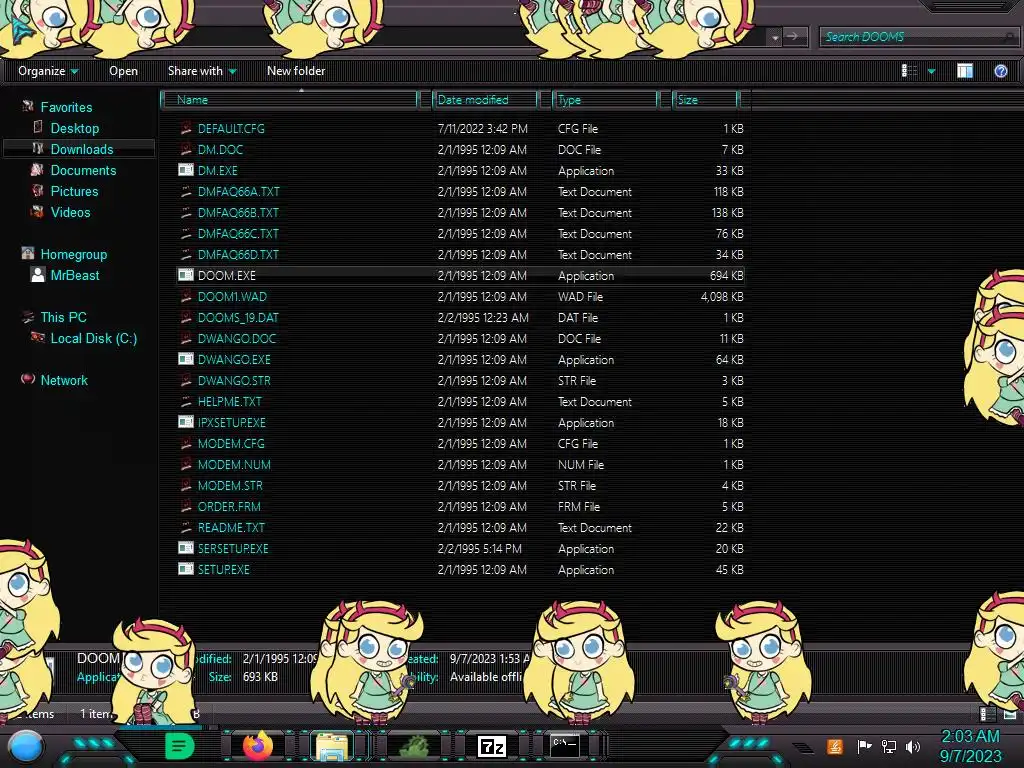The height and width of the screenshot is (768, 1024).
Task: Toggle the preview pane icon
Action: click(965, 71)
